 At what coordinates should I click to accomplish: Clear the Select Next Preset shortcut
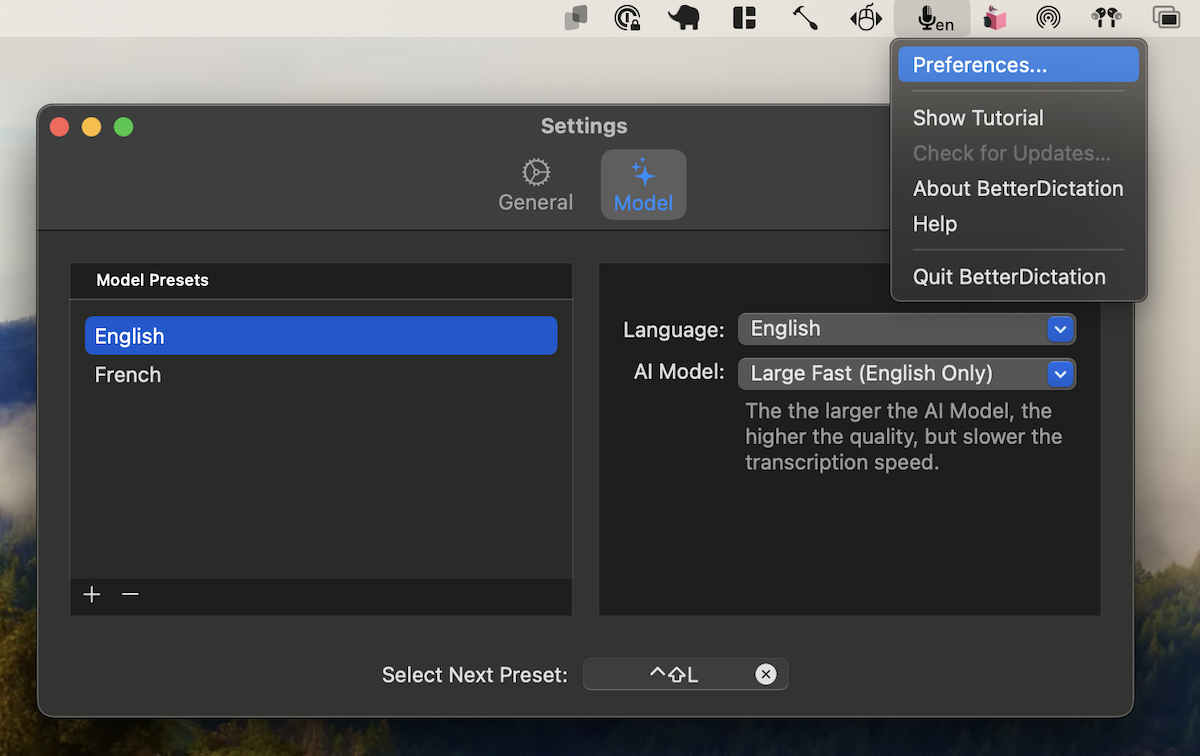766,675
